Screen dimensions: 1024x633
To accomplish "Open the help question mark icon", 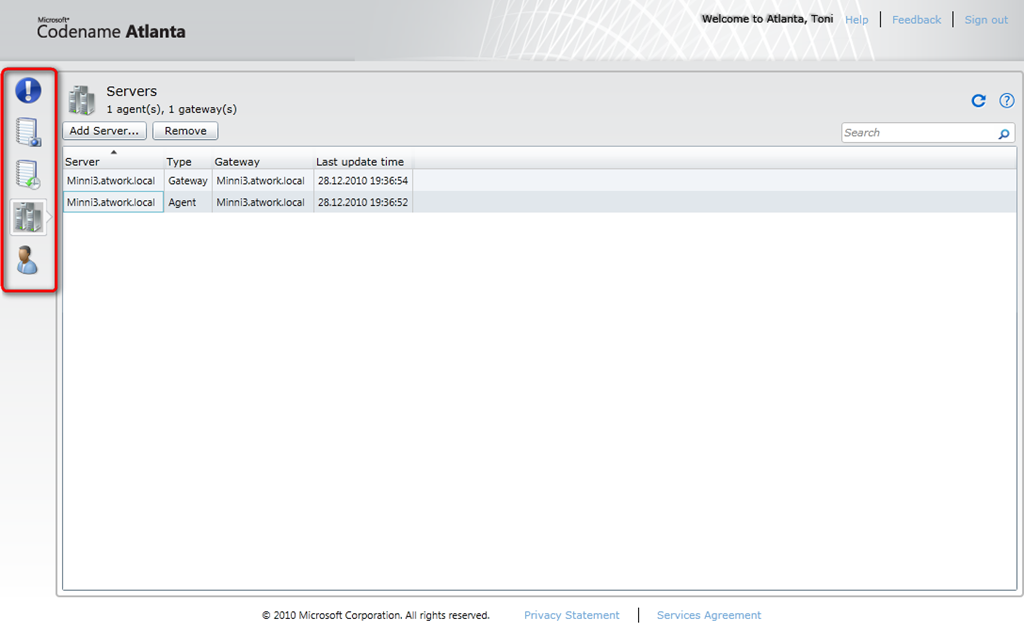I will 1006,101.
